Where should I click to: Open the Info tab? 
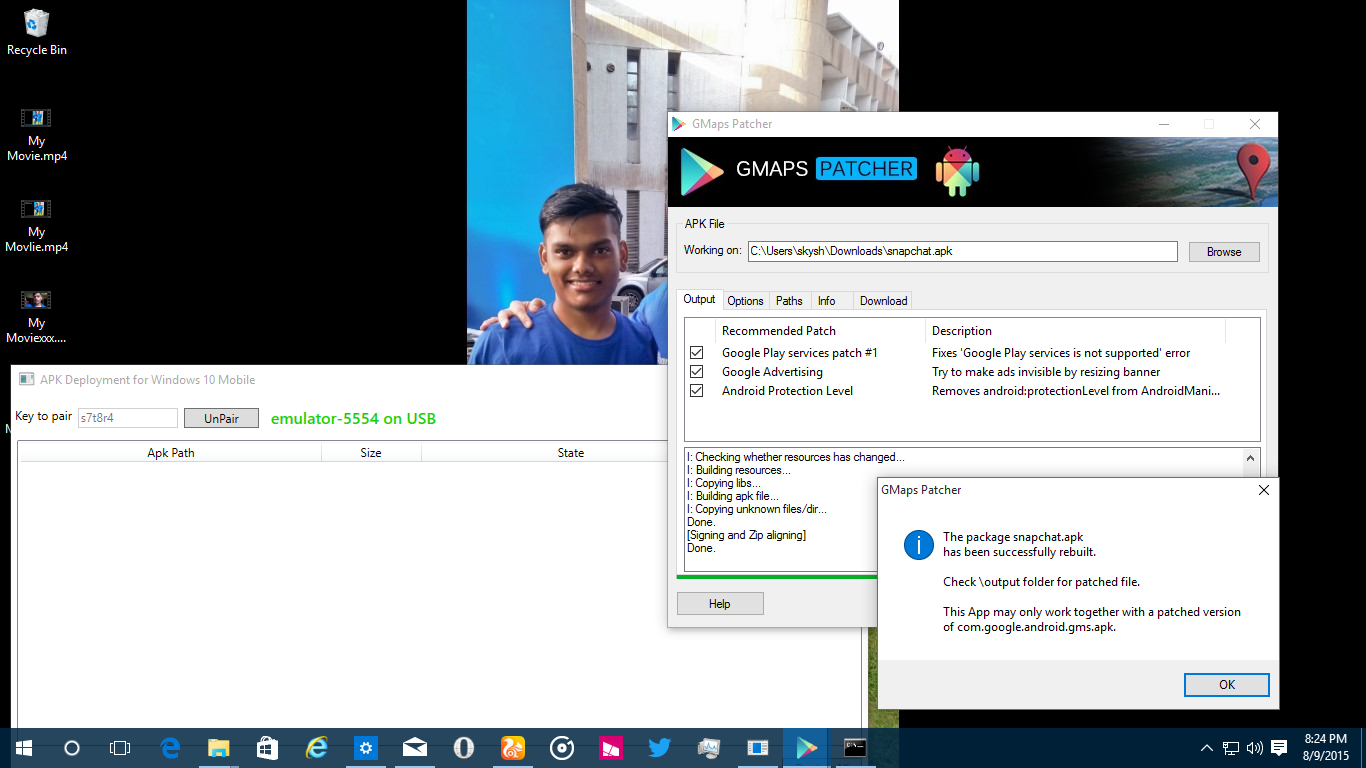826,301
